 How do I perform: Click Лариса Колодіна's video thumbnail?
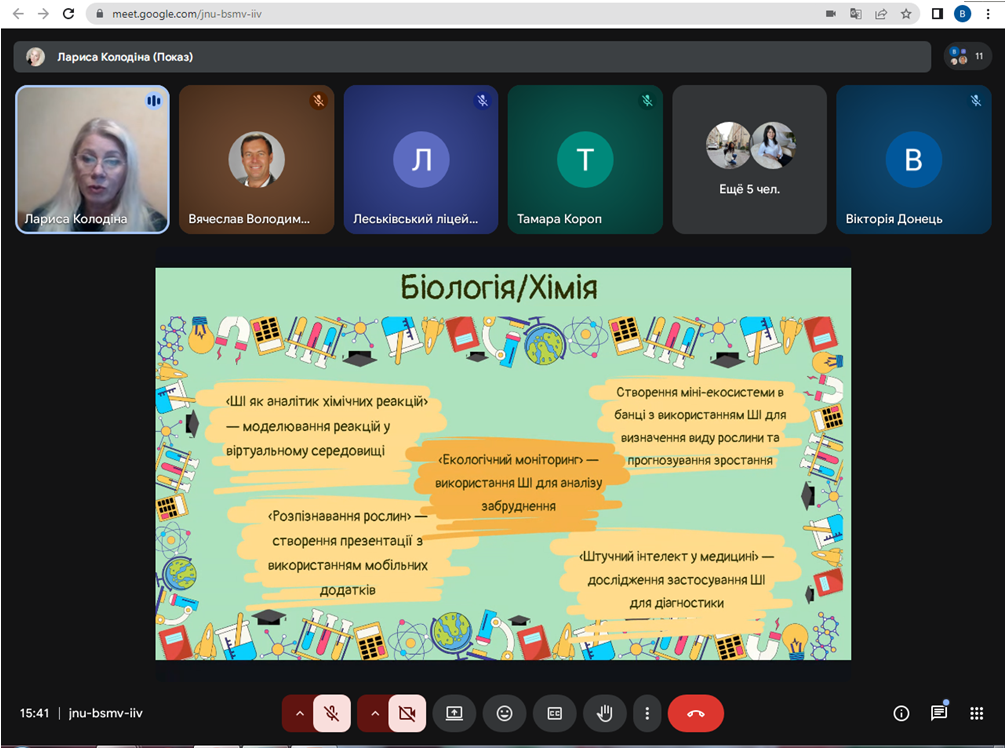coord(92,159)
